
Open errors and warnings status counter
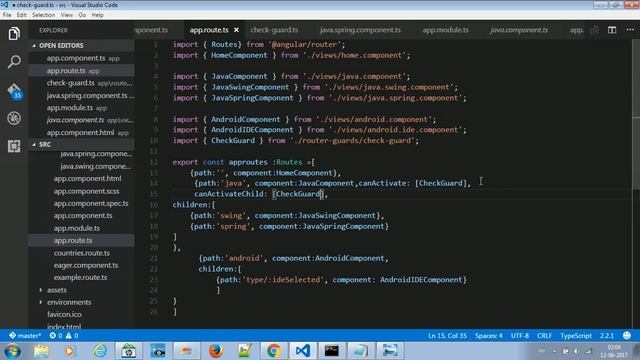pyautogui.click(x=64, y=336)
